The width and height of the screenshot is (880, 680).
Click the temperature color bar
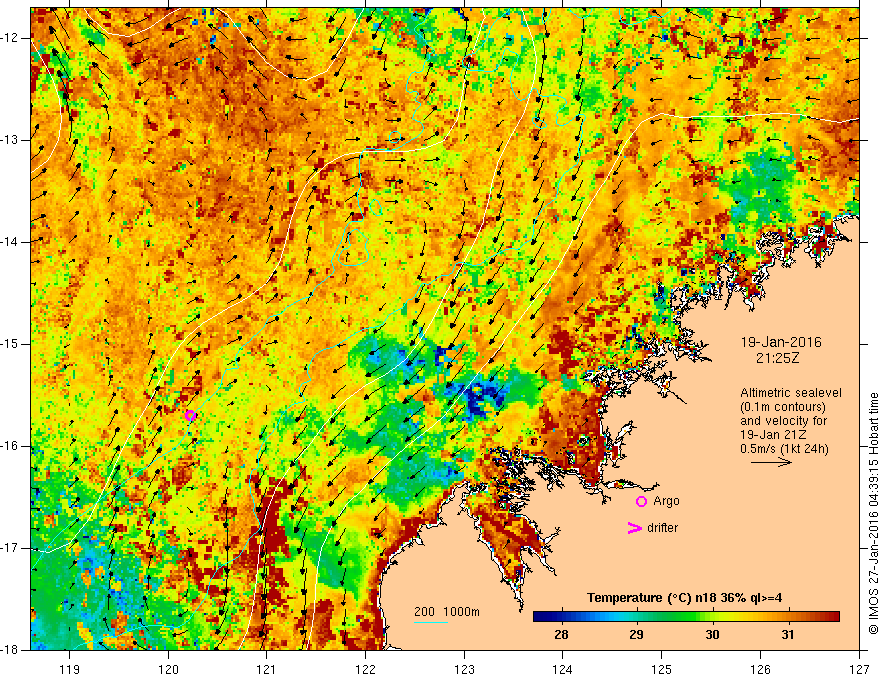click(686, 616)
